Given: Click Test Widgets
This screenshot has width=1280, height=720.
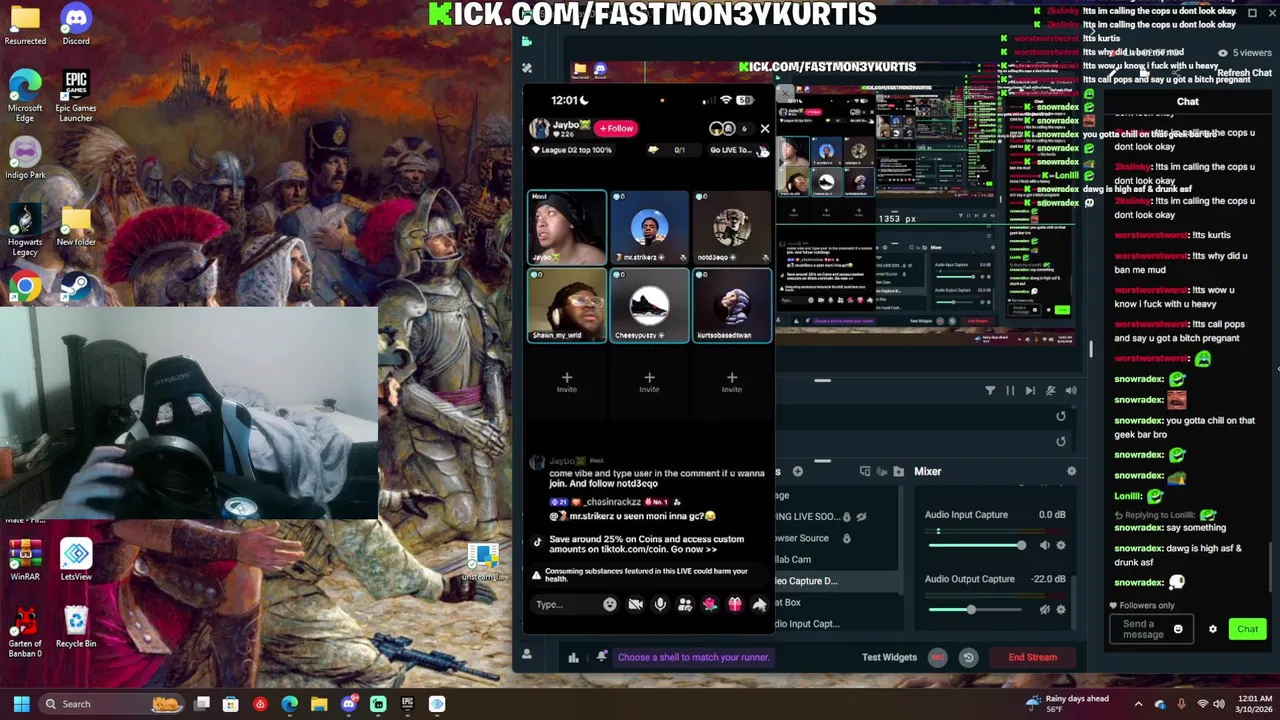Looking at the screenshot, I should [x=889, y=657].
